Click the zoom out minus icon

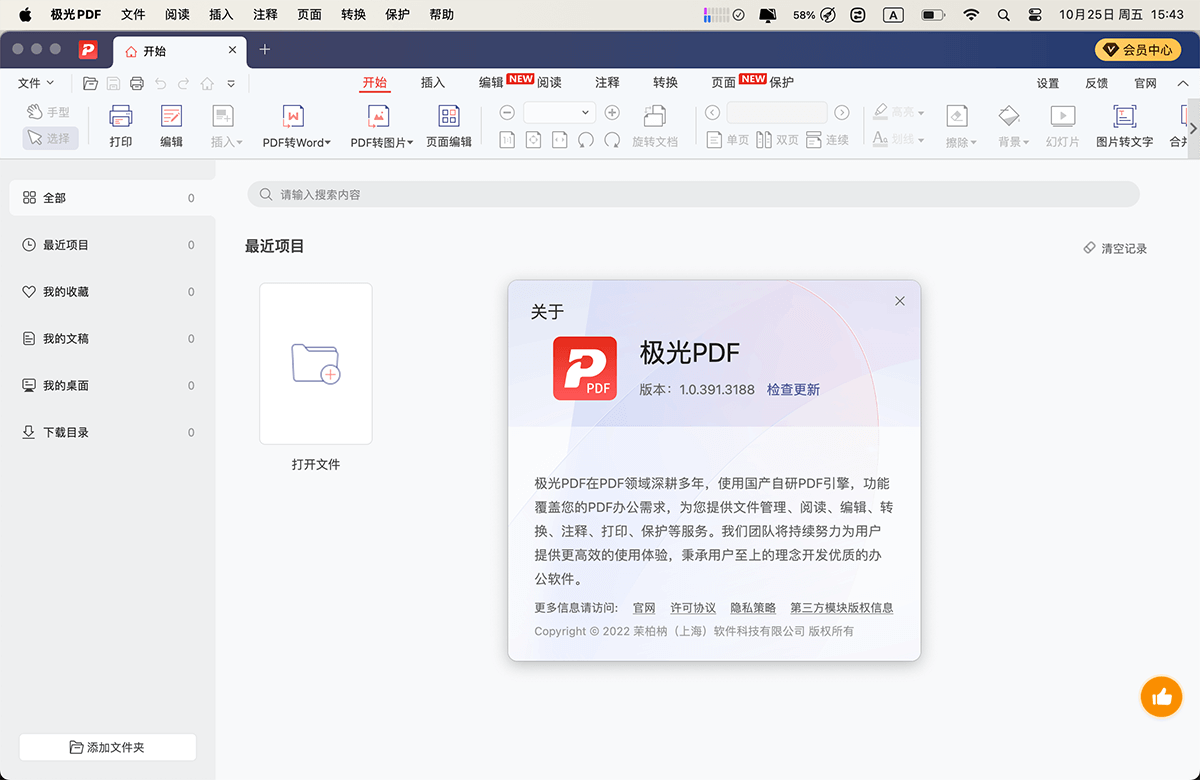(x=507, y=113)
